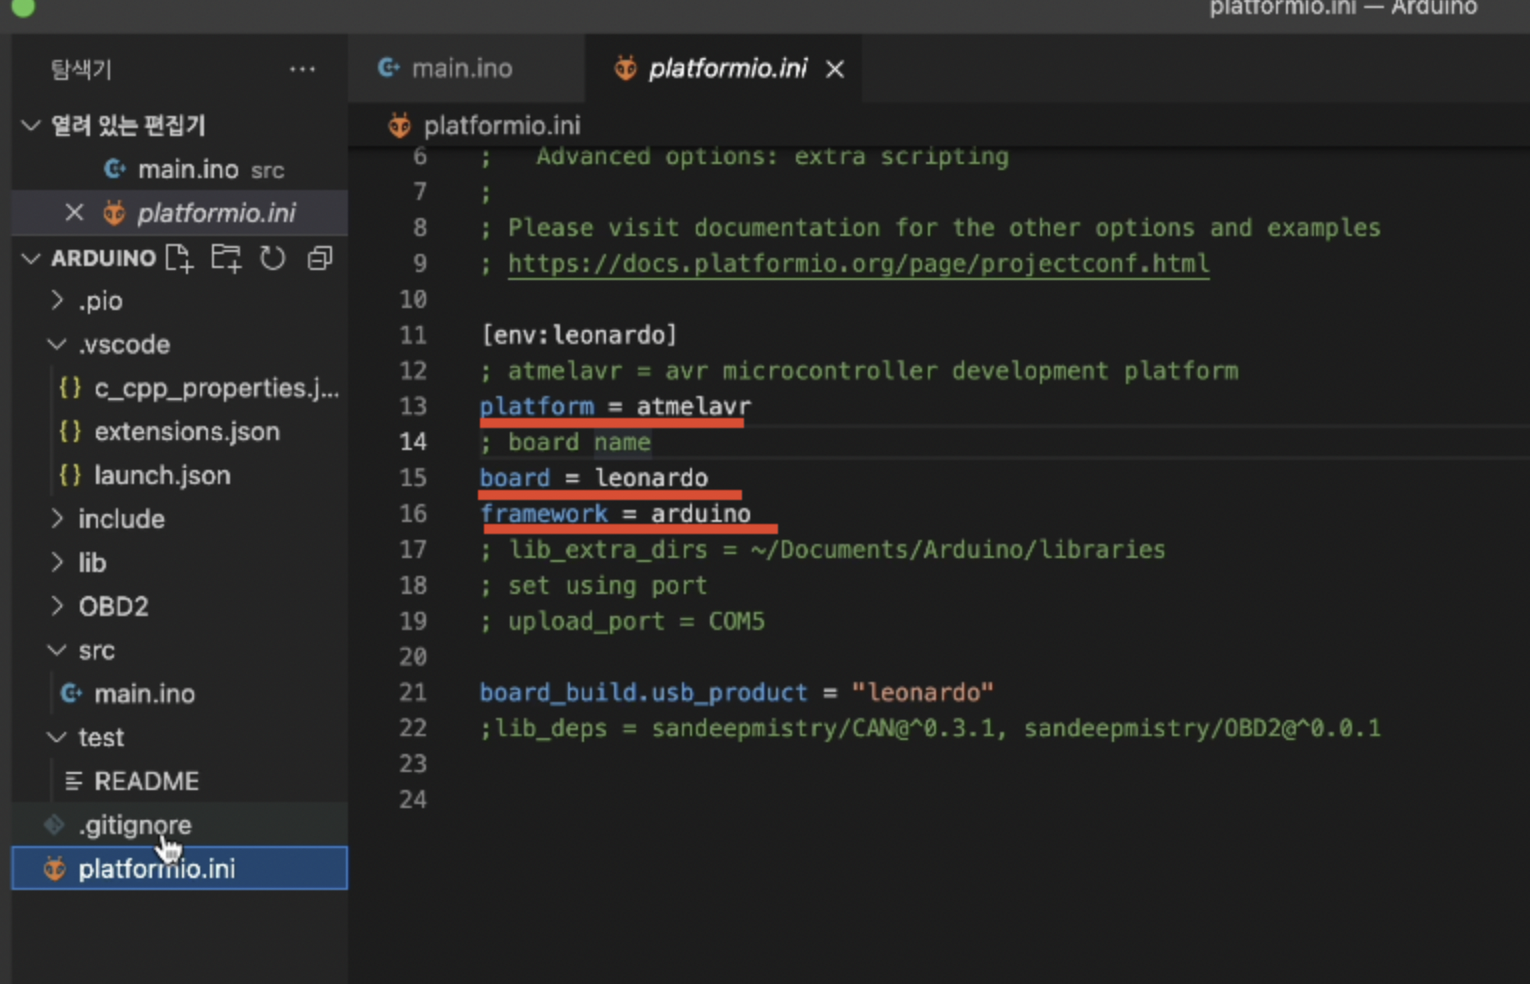This screenshot has width=1530, height=984.
Task: Collapse the 열려 있는 편집기 section
Action: pyautogui.click(x=29, y=125)
